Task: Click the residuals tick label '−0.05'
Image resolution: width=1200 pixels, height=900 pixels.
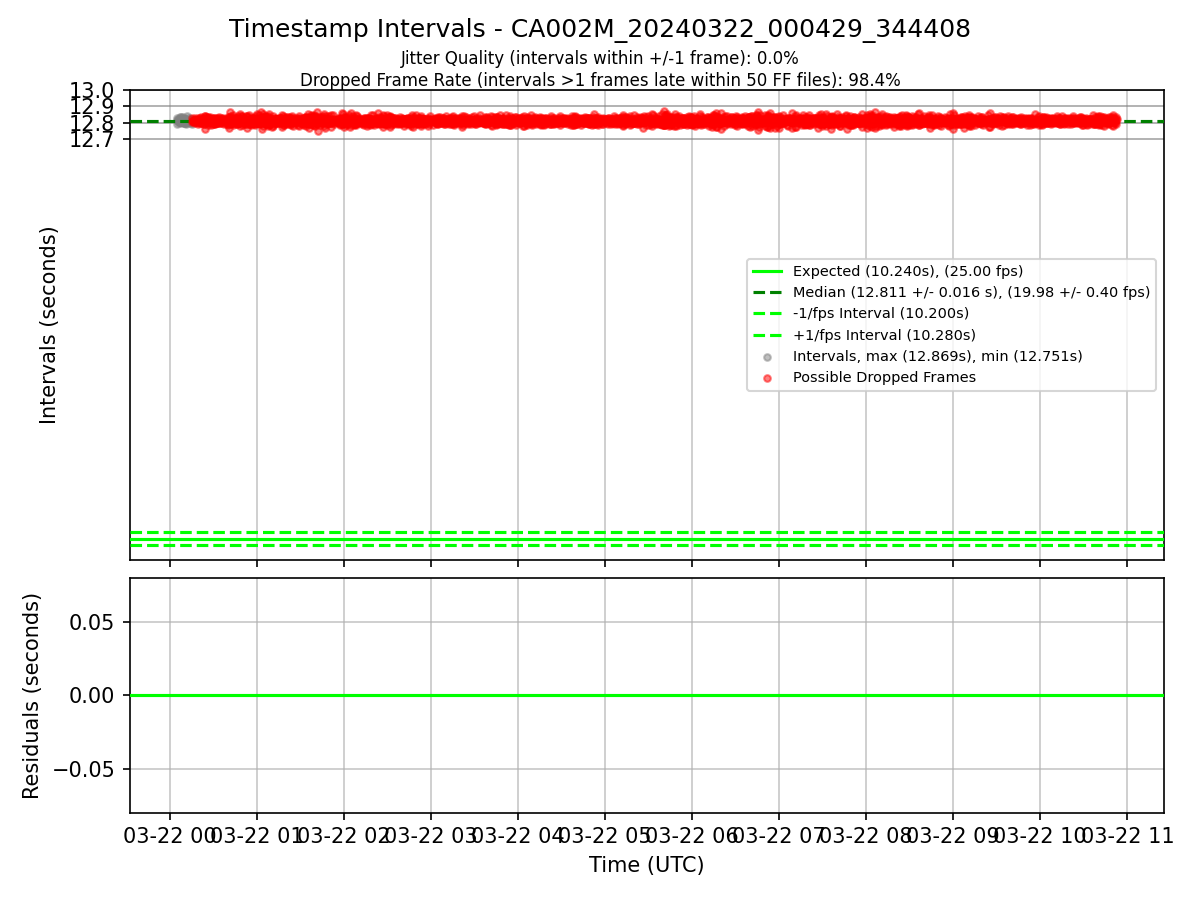Action: point(84,769)
